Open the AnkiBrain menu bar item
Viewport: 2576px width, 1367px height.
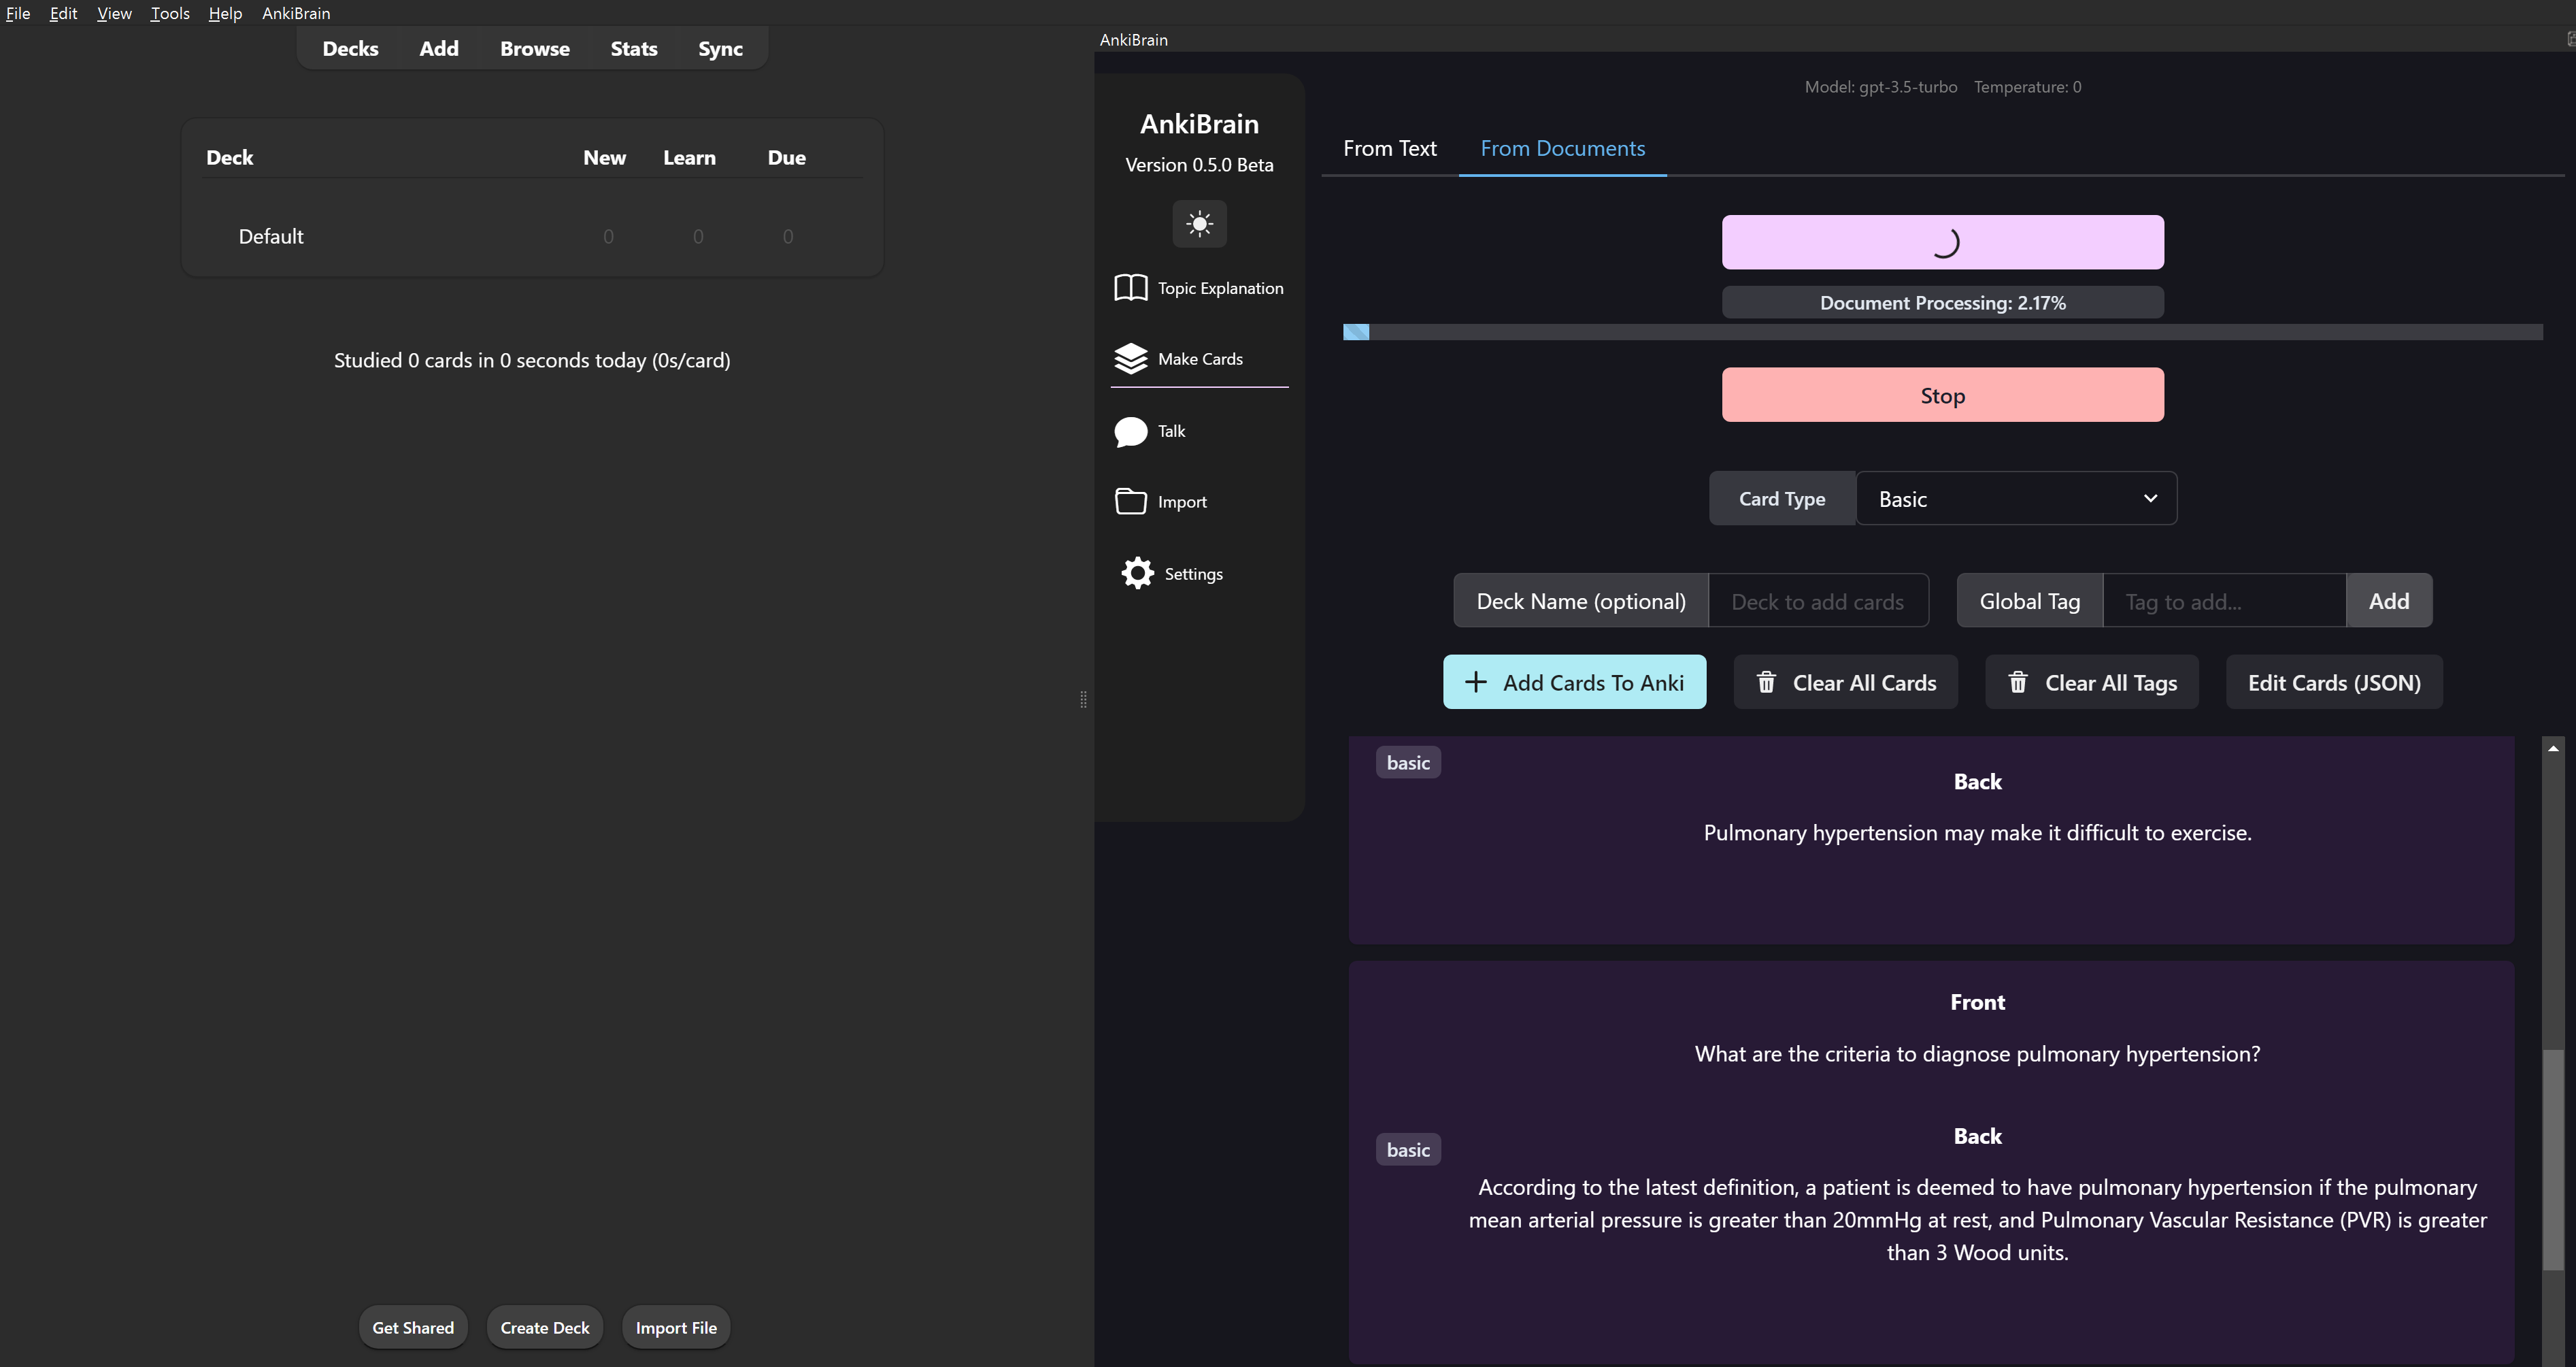(295, 13)
